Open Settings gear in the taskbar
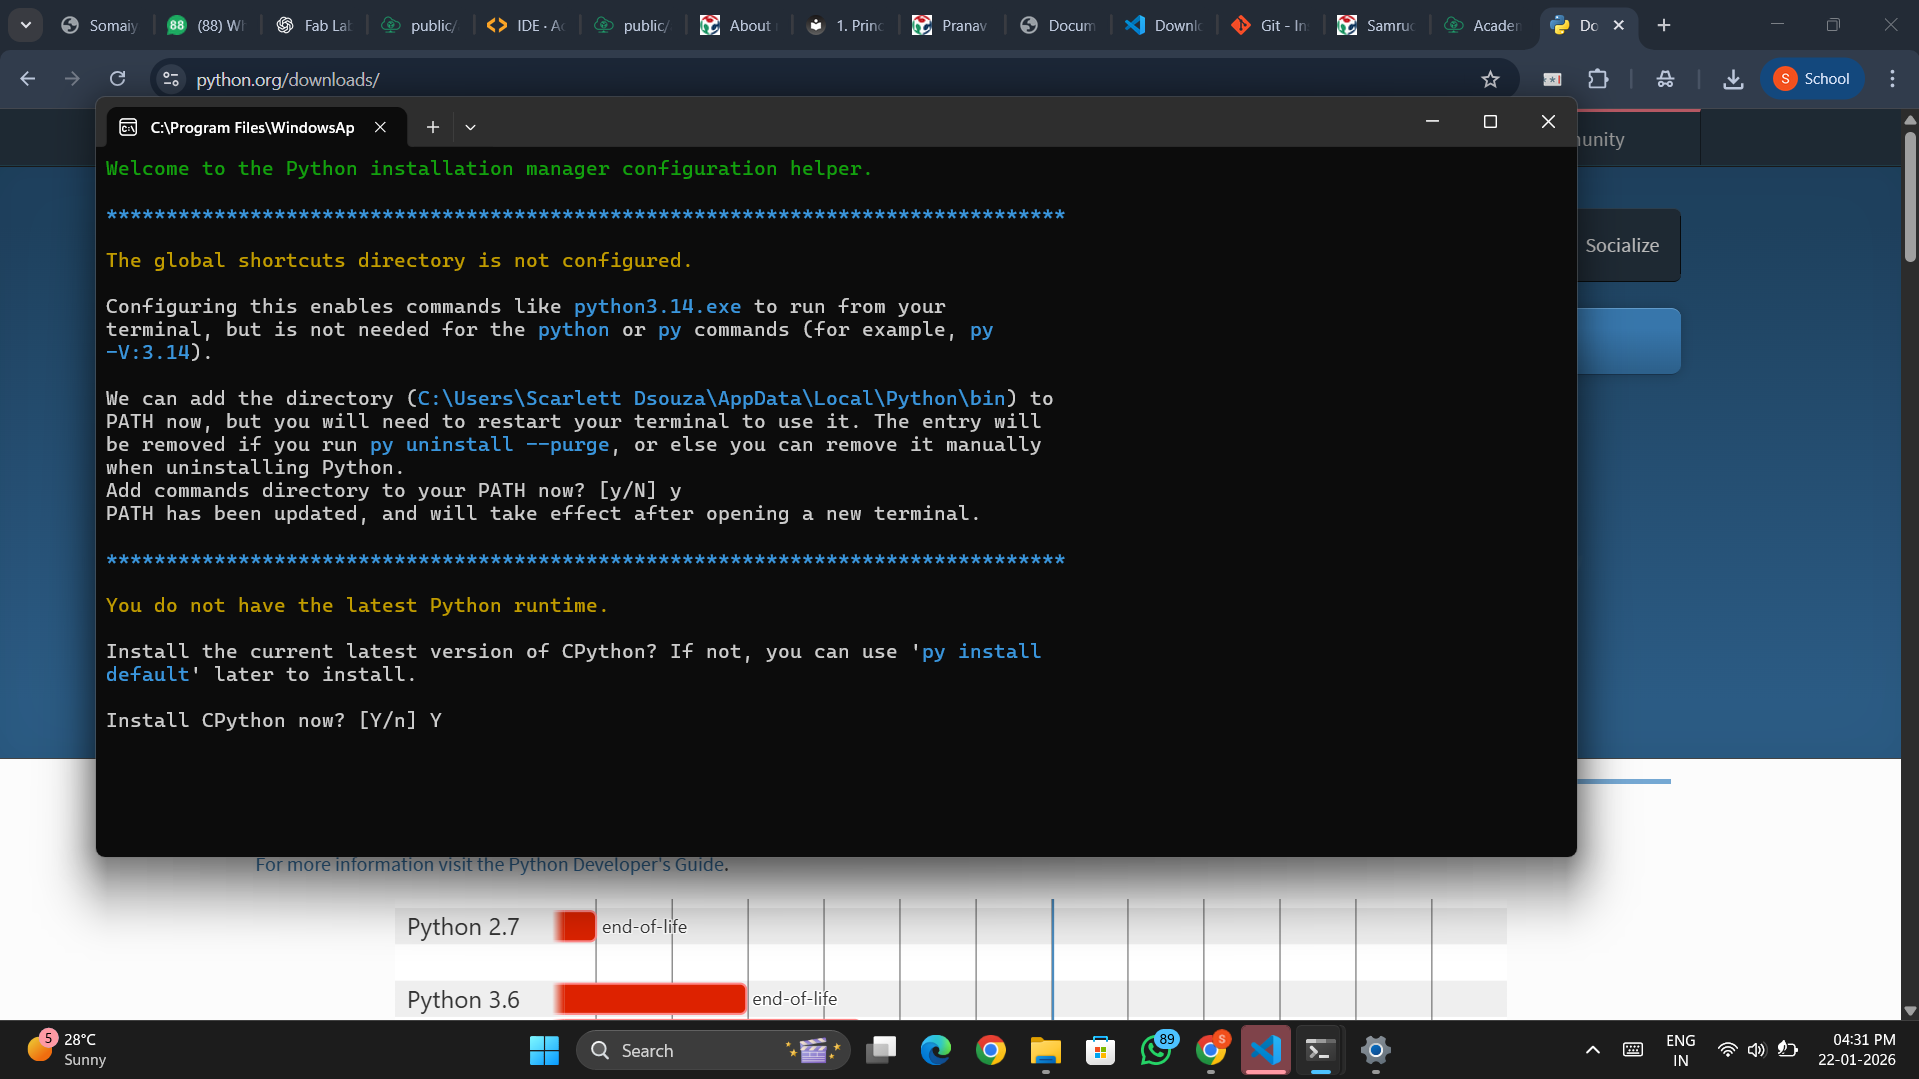This screenshot has width=1919, height=1079. coord(1376,1050)
